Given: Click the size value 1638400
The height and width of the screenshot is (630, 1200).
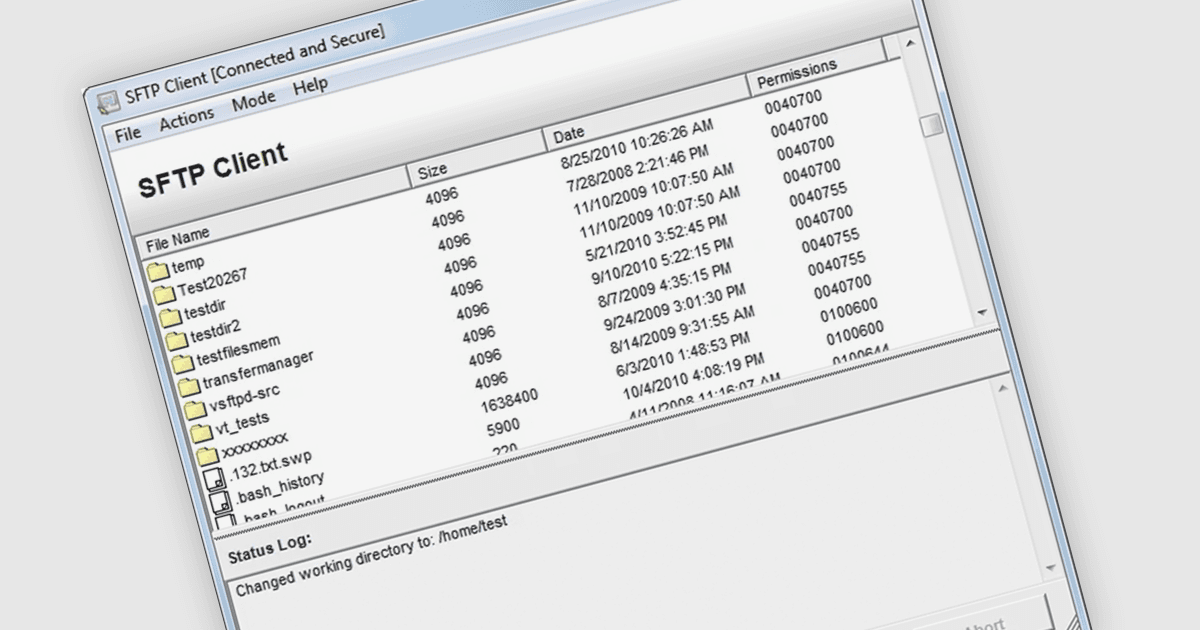Looking at the screenshot, I should (x=509, y=403).
